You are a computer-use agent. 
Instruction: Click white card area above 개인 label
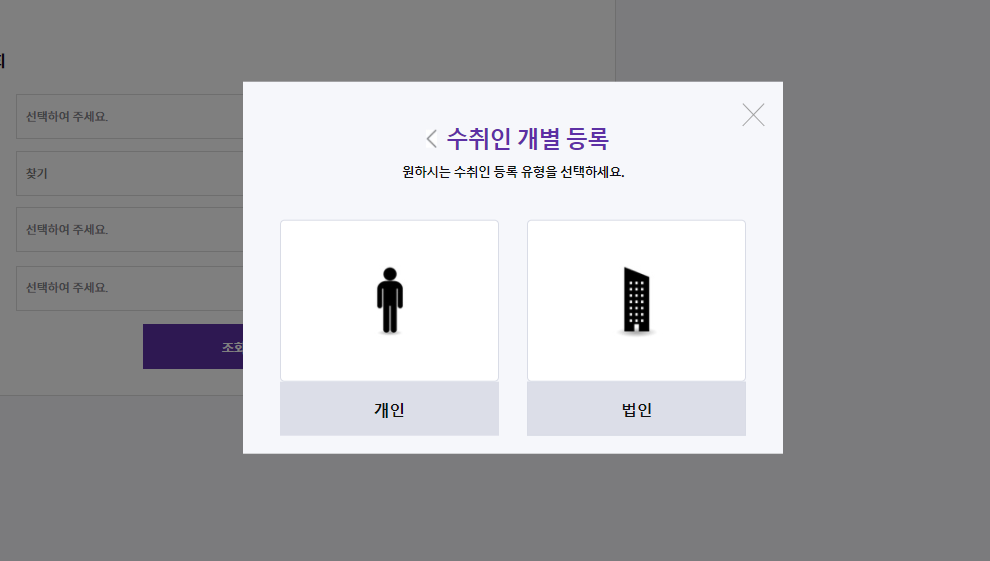click(390, 300)
